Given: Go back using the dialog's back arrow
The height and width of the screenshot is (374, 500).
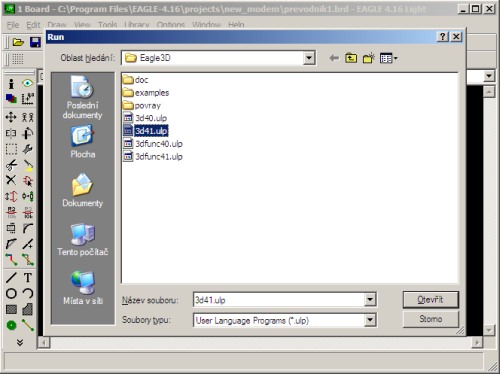Looking at the screenshot, I should click(334, 58).
